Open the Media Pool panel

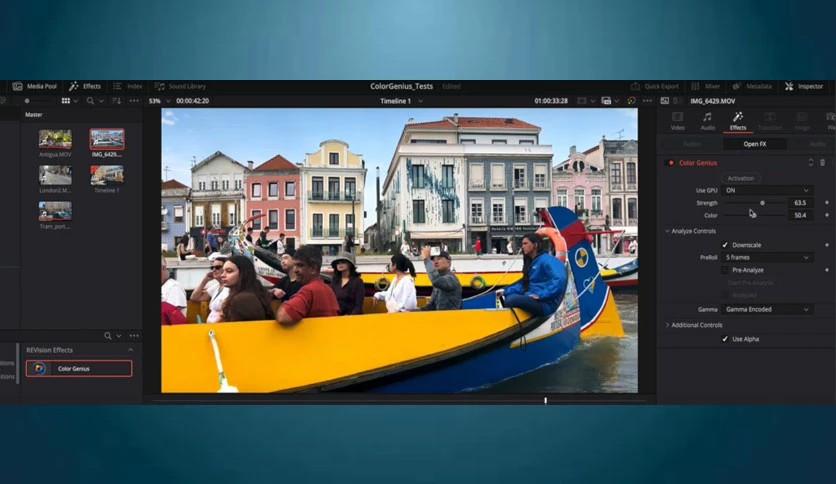click(35, 86)
